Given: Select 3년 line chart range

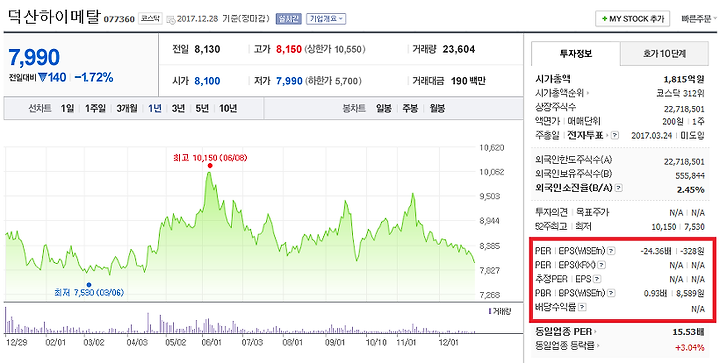Looking at the screenshot, I should tap(178, 109).
